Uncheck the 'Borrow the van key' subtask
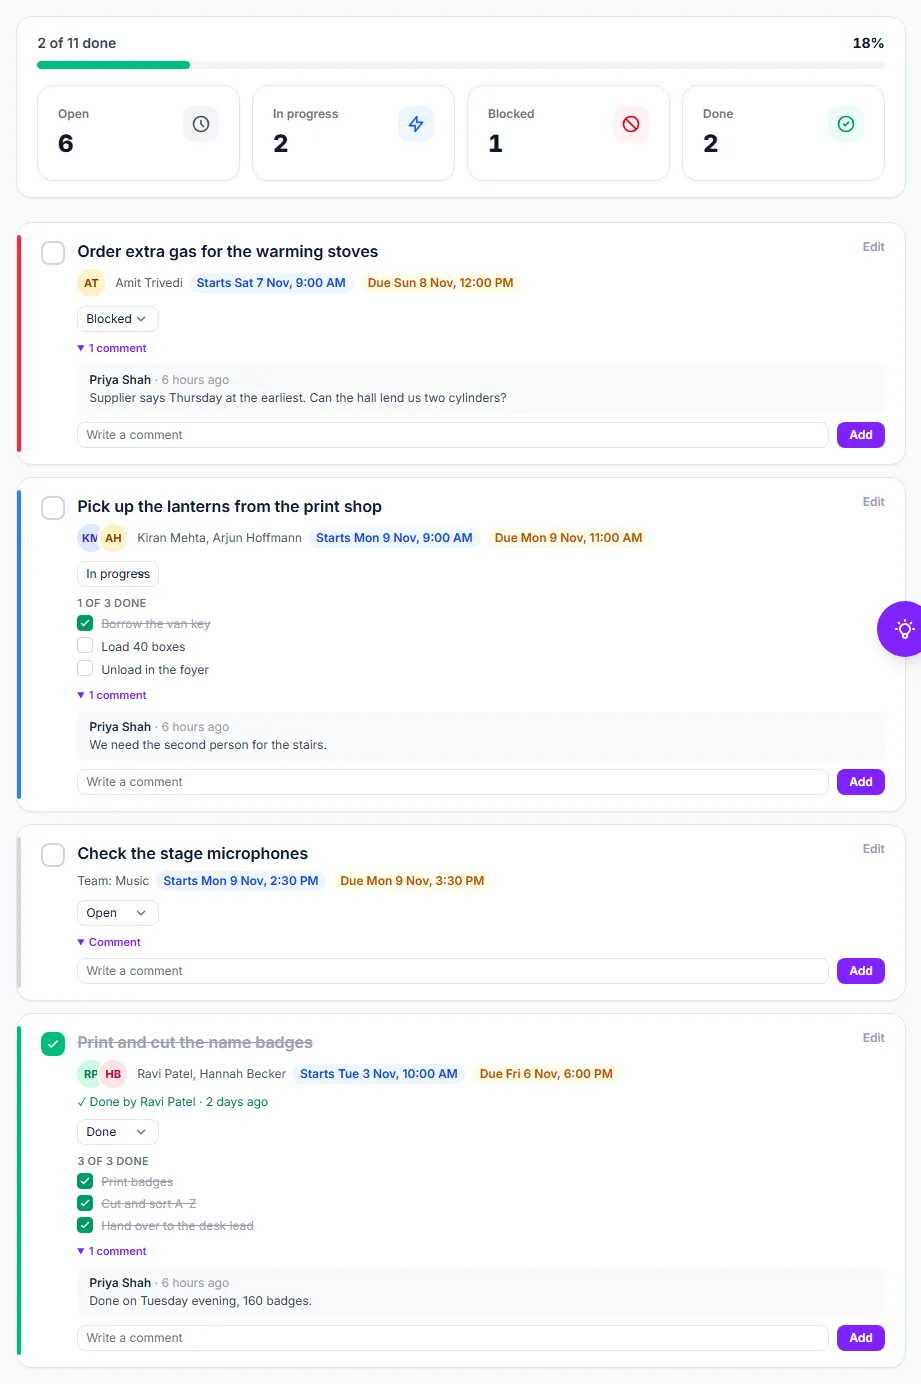921x1384 pixels. (x=85, y=623)
